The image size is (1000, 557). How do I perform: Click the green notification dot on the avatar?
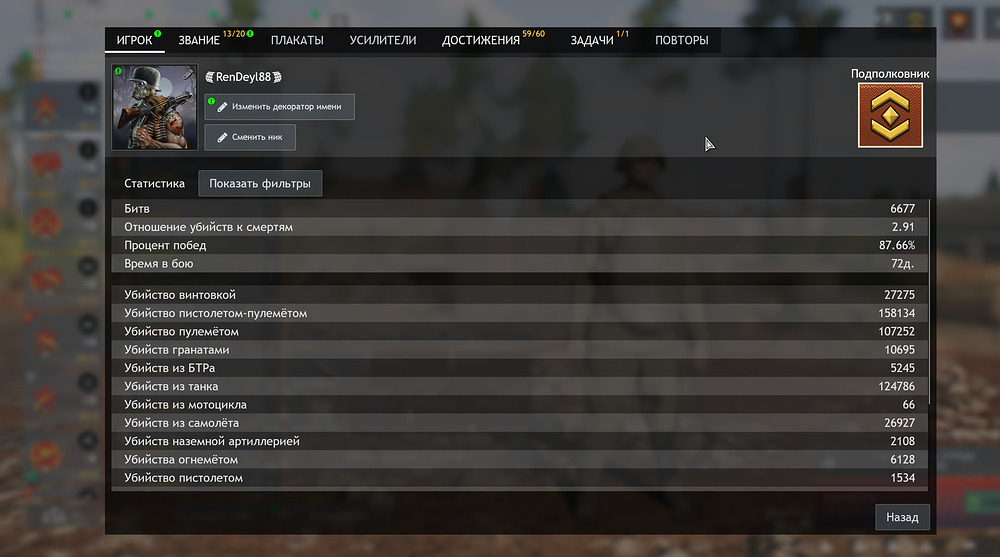(x=118, y=72)
